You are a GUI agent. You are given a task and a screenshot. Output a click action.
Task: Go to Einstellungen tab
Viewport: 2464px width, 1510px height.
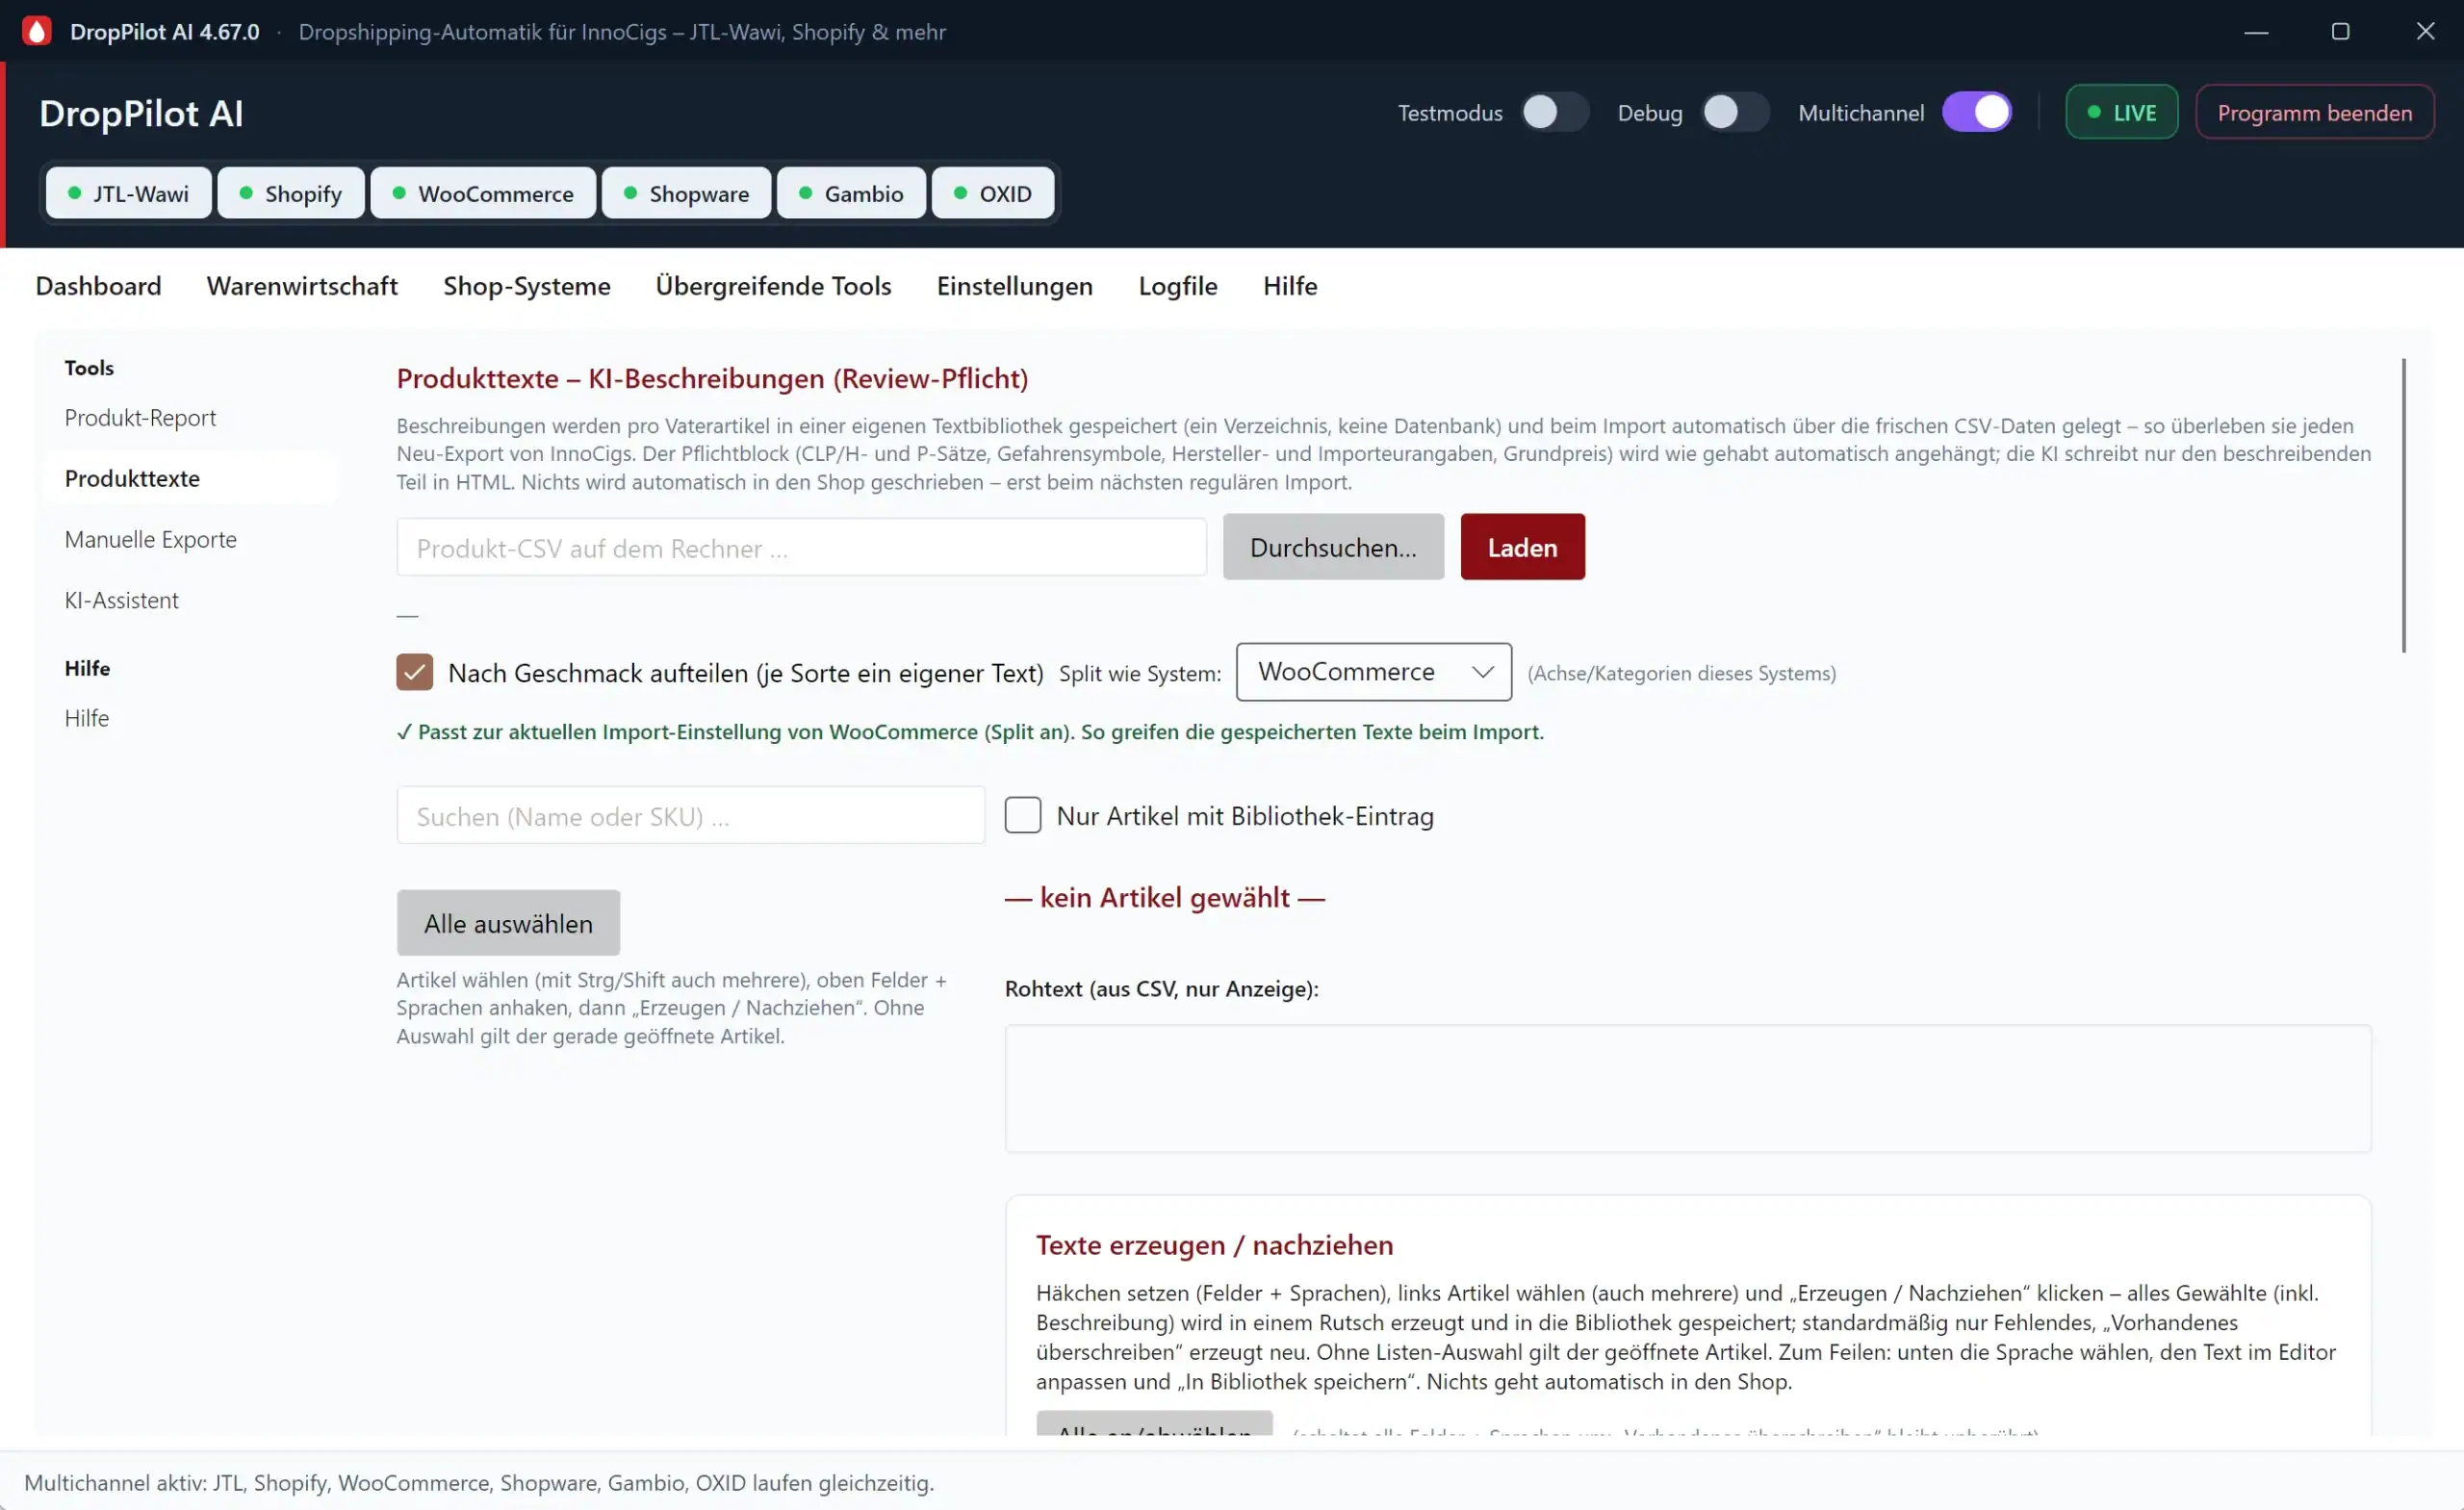pyautogui.click(x=1014, y=286)
